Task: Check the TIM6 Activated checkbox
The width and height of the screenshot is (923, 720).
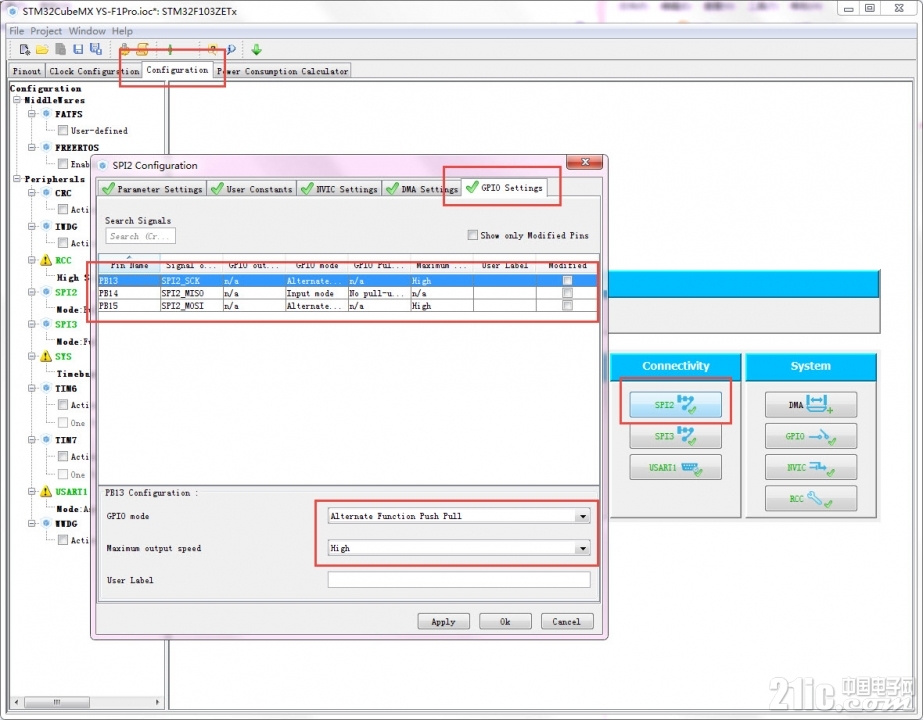Action: click(63, 404)
